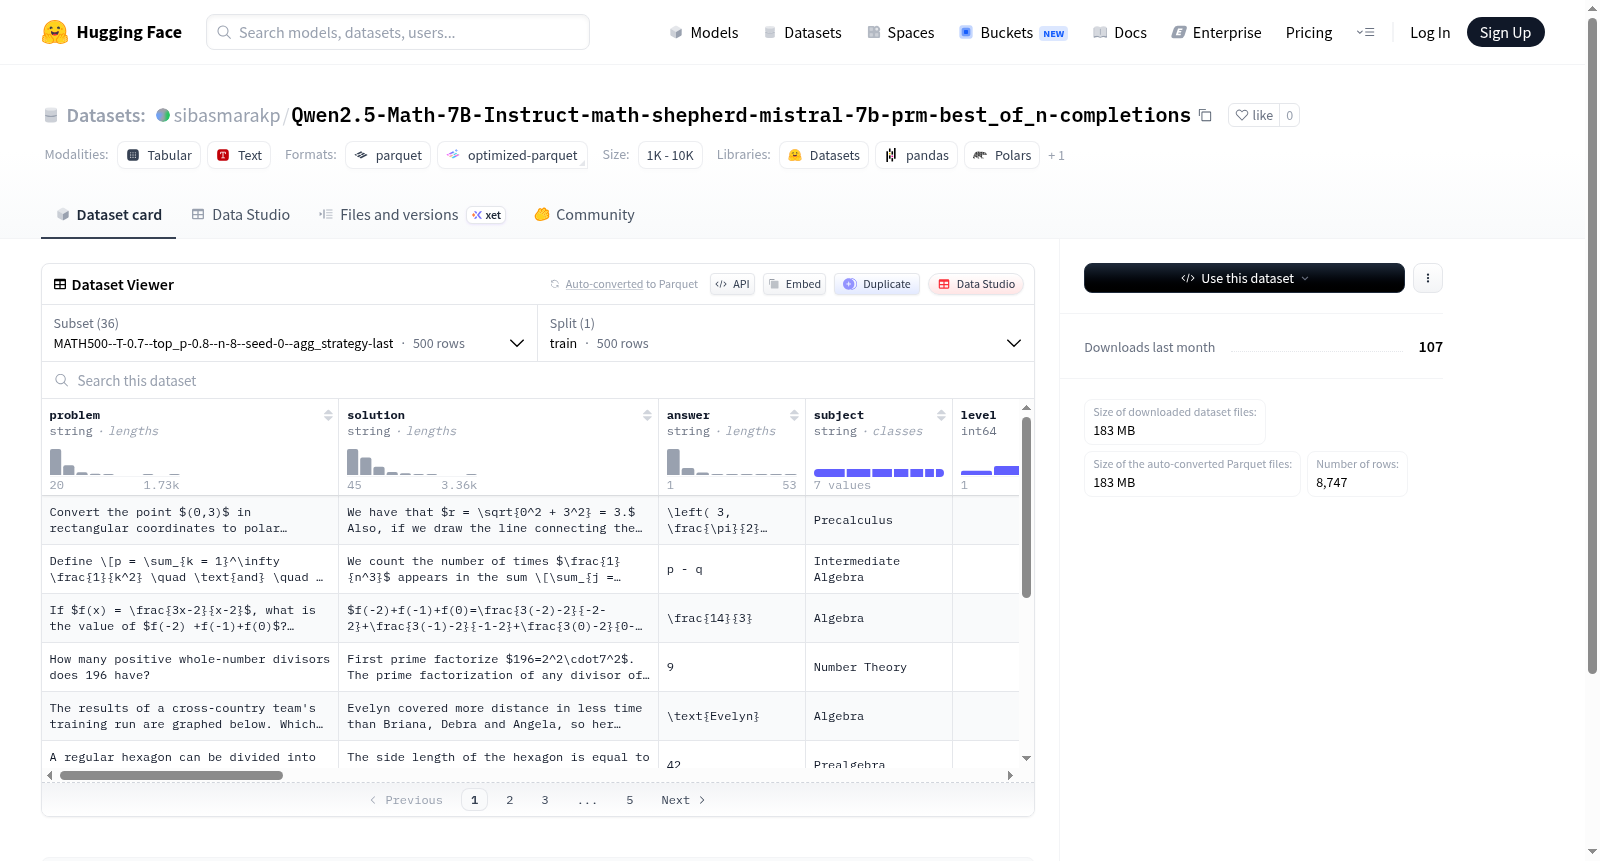1600x861 pixels.
Task: Open the Subset dropdown selector
Action: point(289,333)
